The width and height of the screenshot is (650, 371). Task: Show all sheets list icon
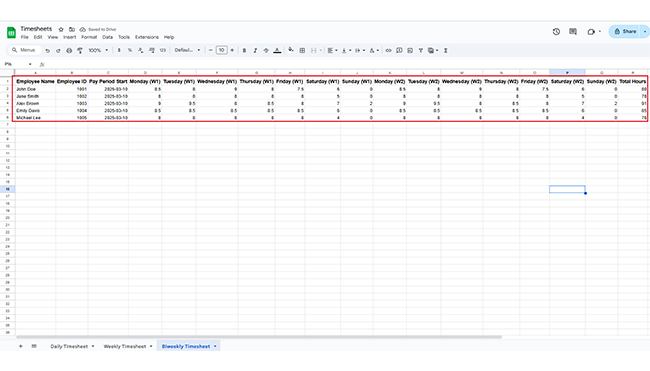pyautogui.click(x=34, y=346)
